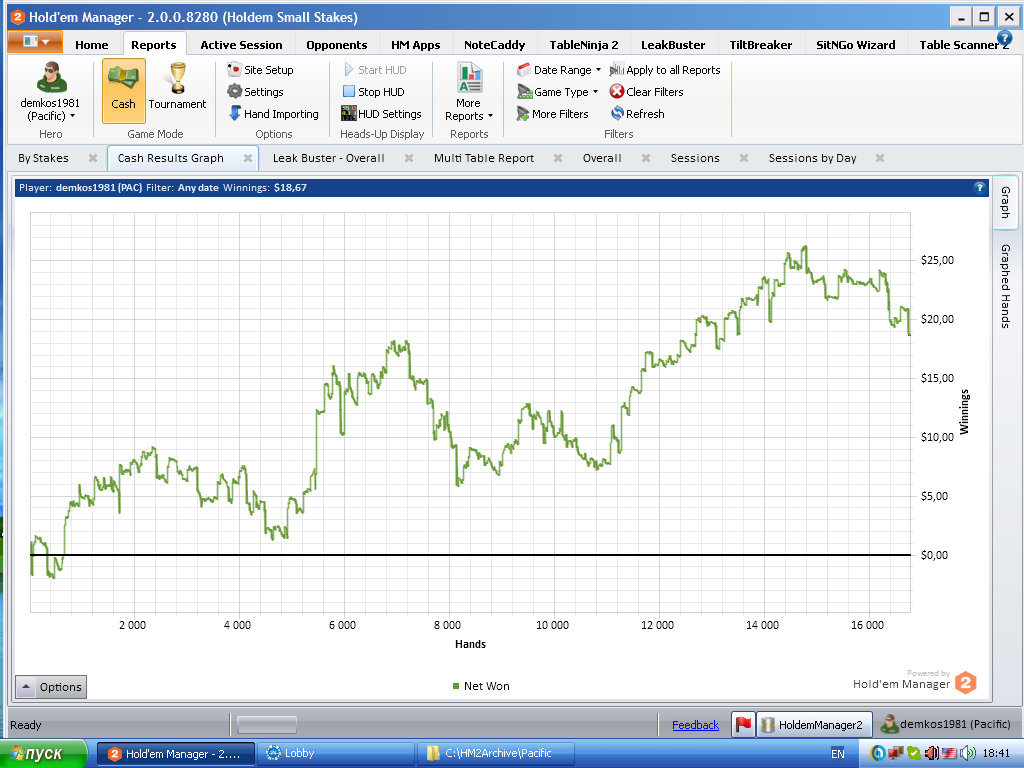Viewport: 1024px width, 768px height.
Task: Switch to Leak Buster - Overall report
Action: click(x=328, y=158)
